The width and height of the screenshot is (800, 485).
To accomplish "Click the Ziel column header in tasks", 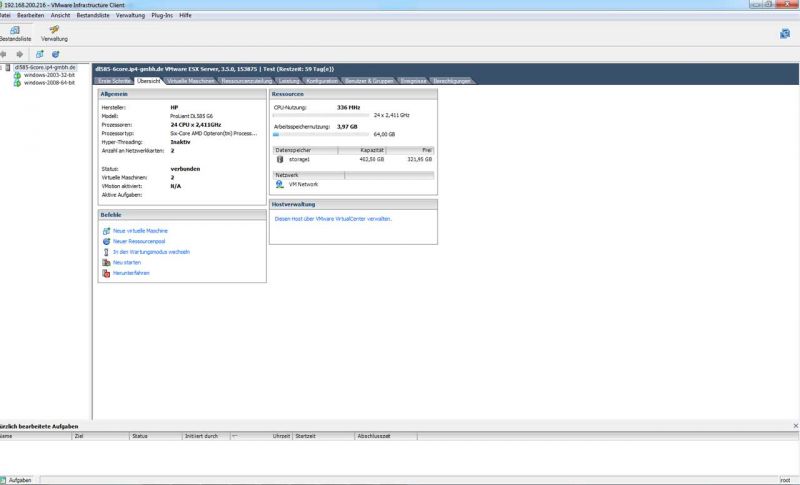I will pos(101,436).
